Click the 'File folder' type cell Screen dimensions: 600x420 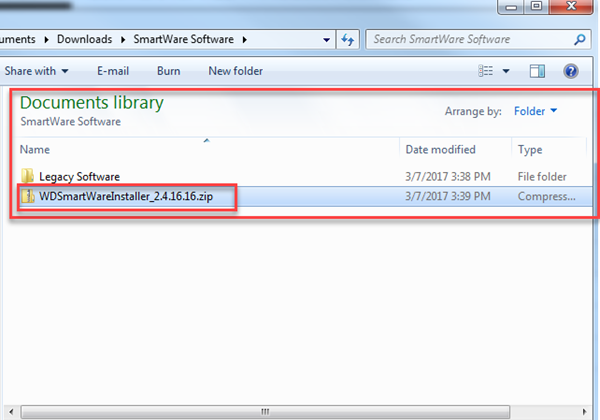pos(542,176)
